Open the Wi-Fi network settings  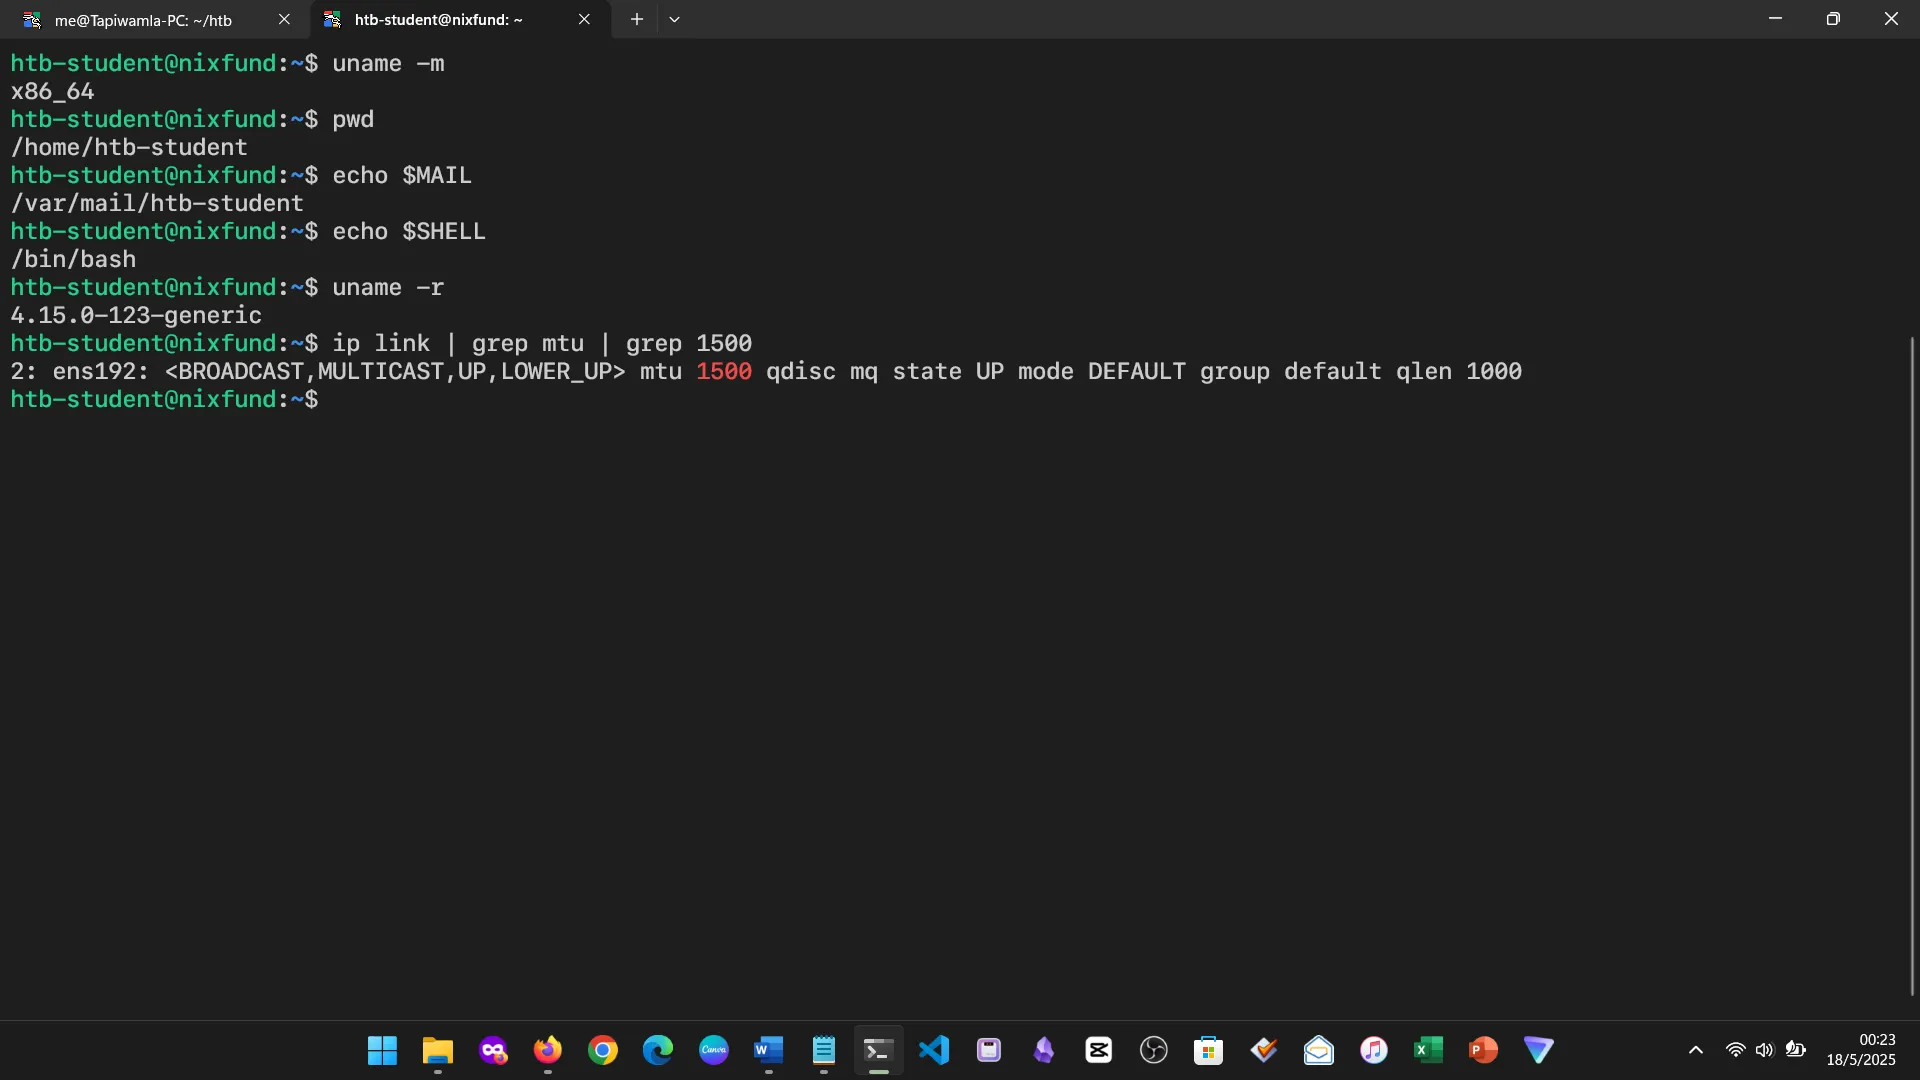click(1736, 1050)
